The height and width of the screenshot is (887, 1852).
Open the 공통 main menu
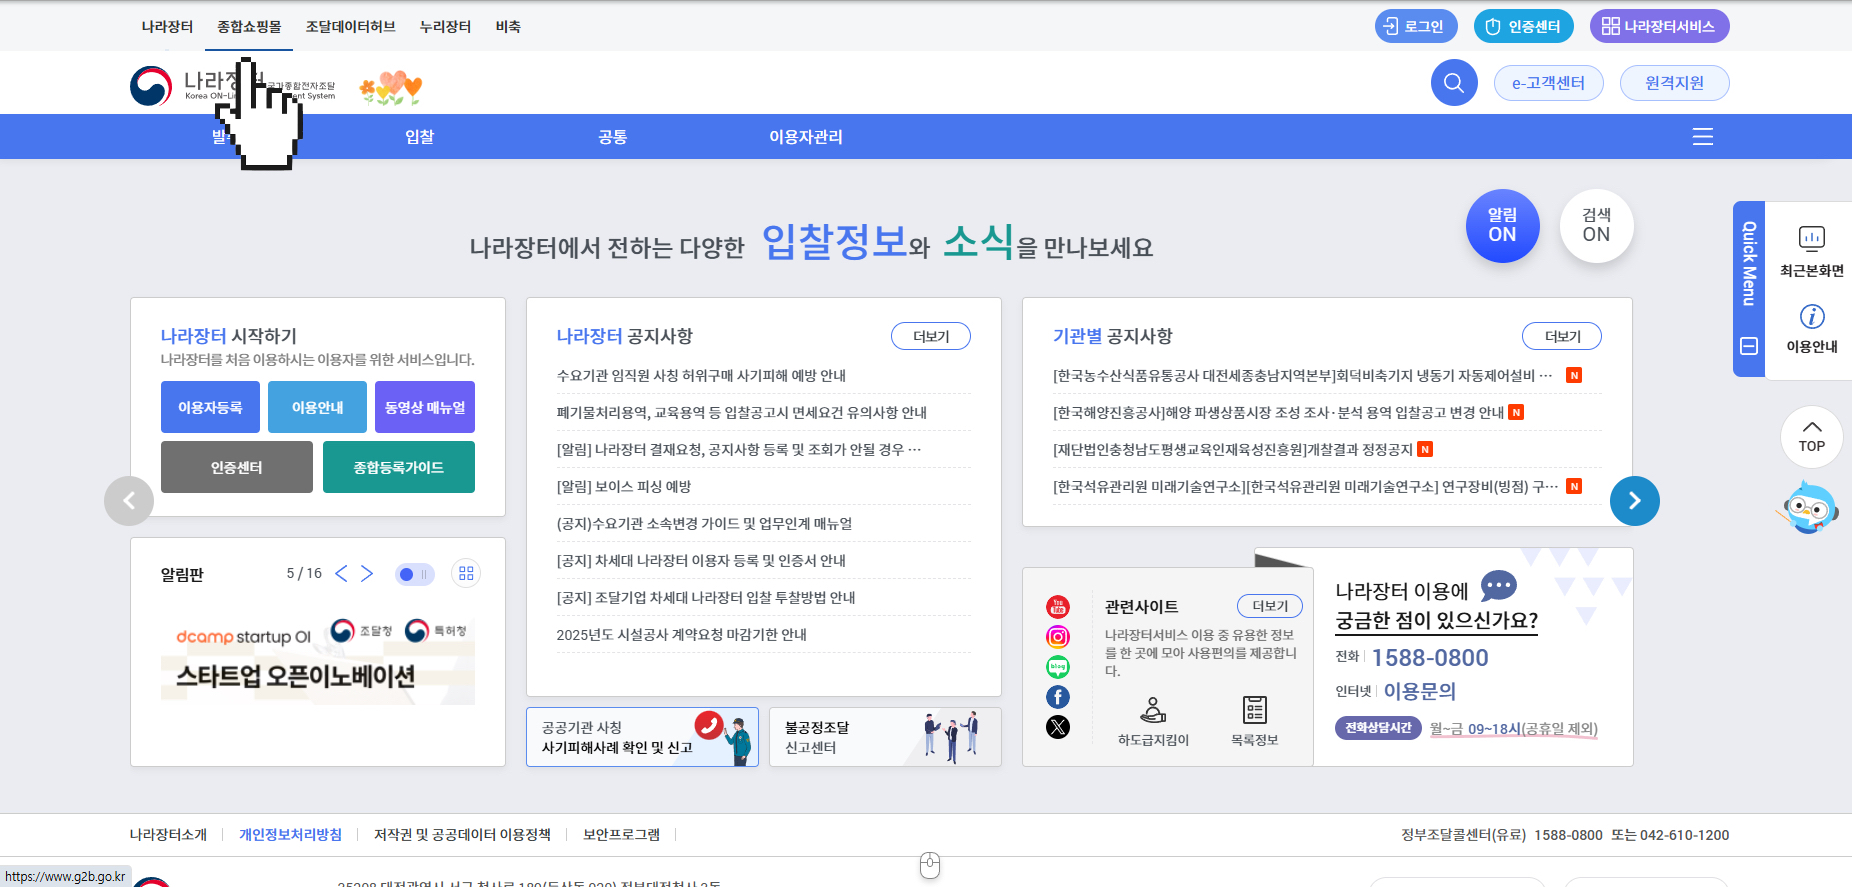(x=613, y=137)
